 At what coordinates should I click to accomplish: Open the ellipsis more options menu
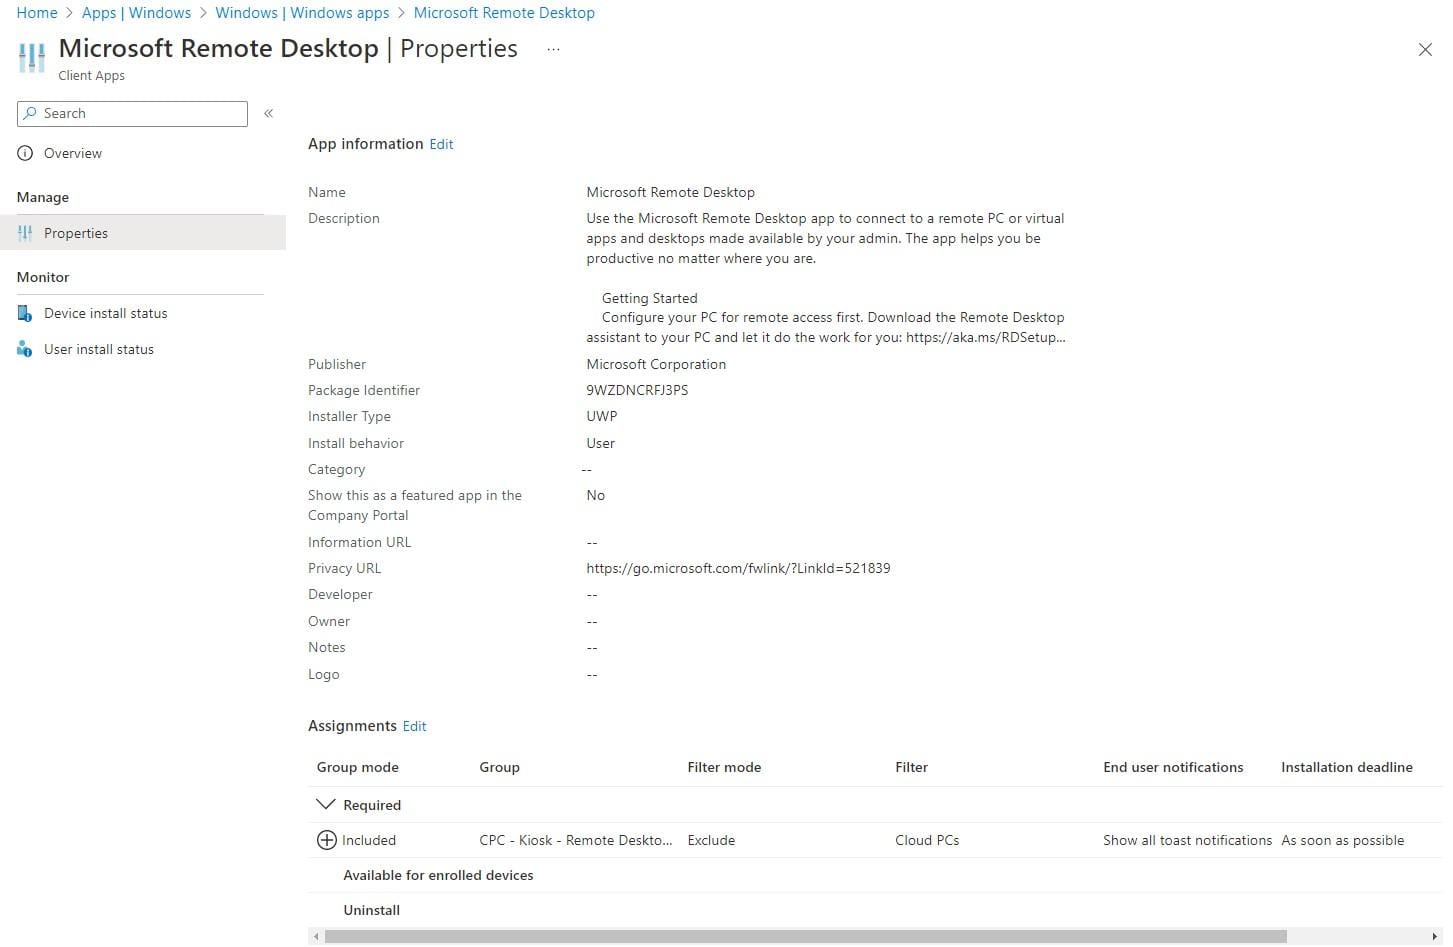click(553, 49)
